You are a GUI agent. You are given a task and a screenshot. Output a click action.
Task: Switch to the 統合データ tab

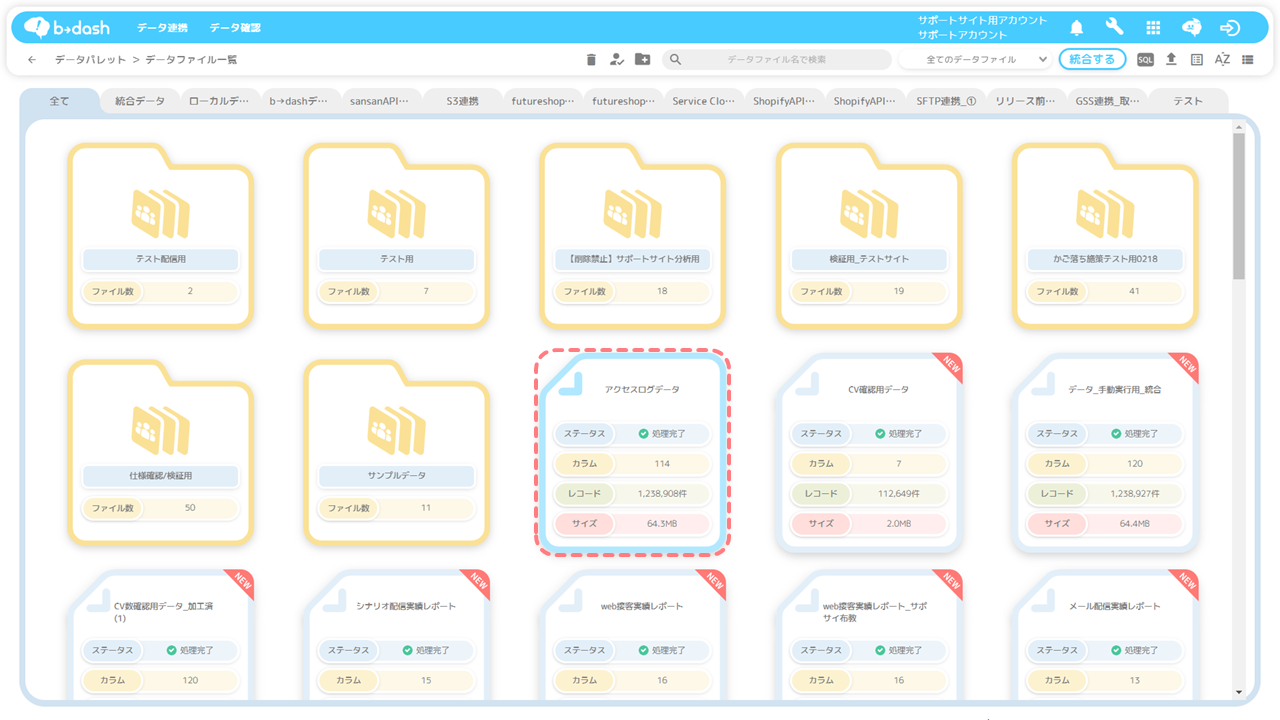pos(140,101)
